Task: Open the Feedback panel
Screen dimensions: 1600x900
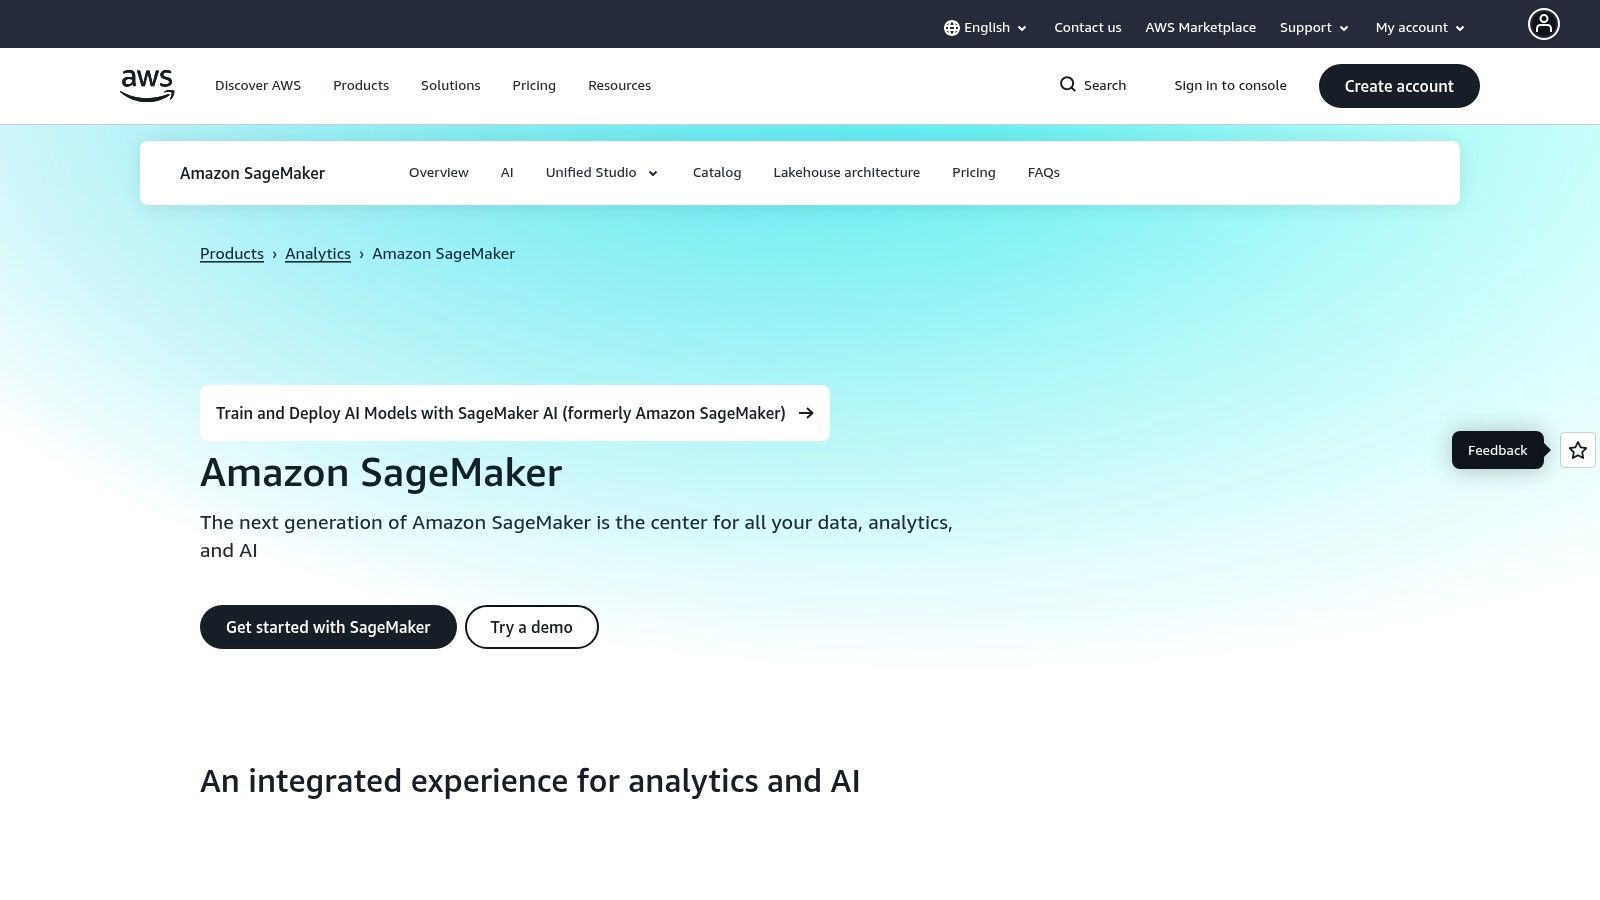Action: pos(1497,450)
